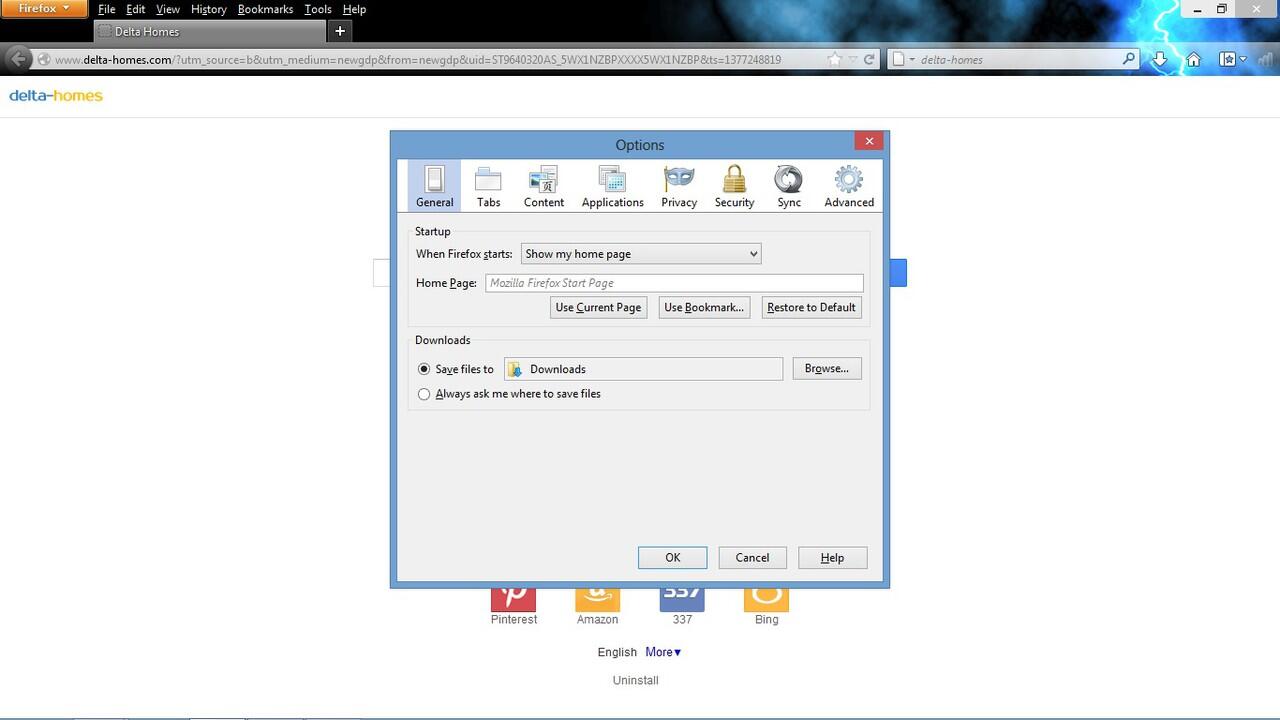The image size is (1280, 720).
Task: Expand the More languages dropdown
Action: coord(663,652)
